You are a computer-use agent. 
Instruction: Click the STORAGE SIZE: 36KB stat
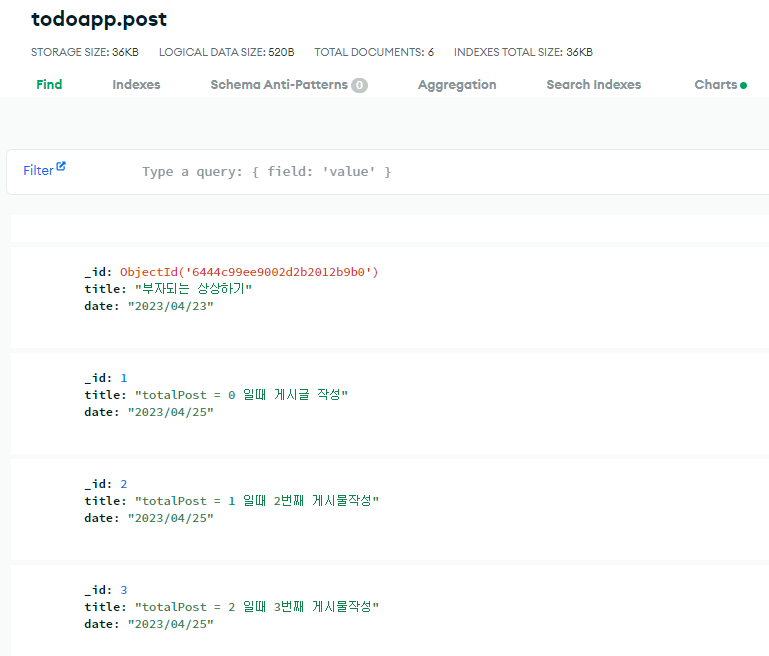pos(85,52)
